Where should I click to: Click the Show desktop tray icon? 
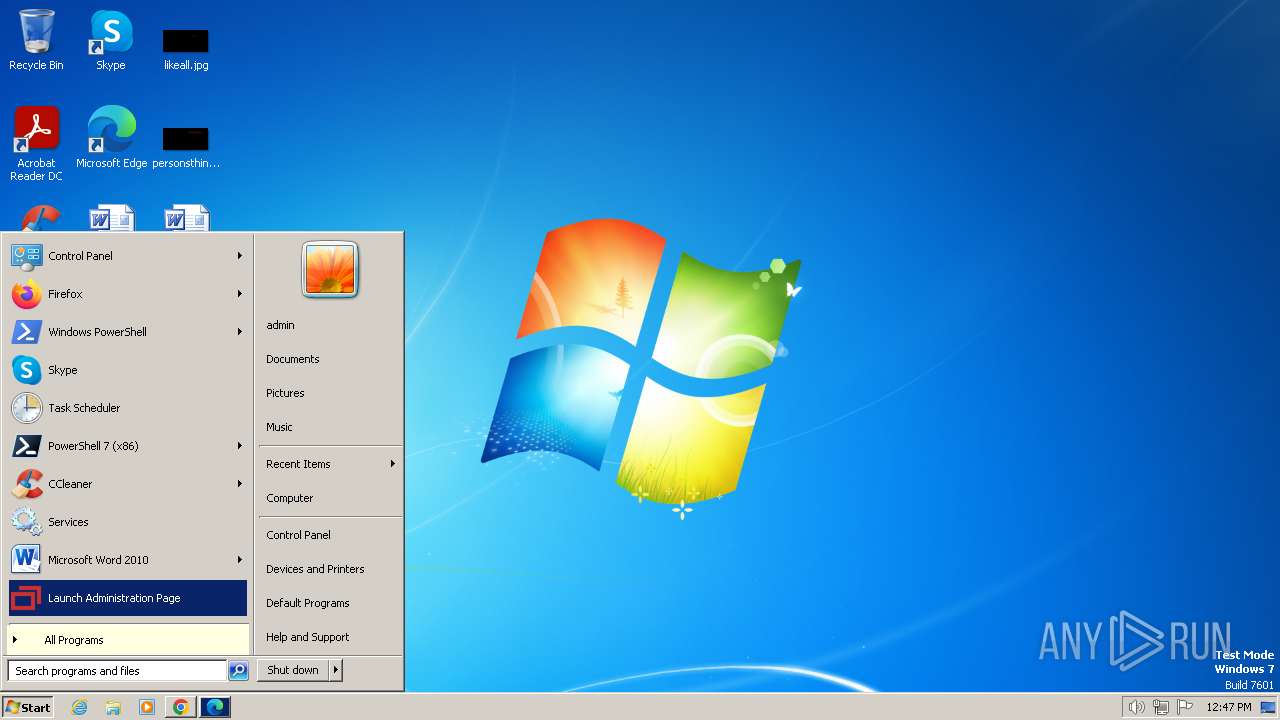(1268, 707)
